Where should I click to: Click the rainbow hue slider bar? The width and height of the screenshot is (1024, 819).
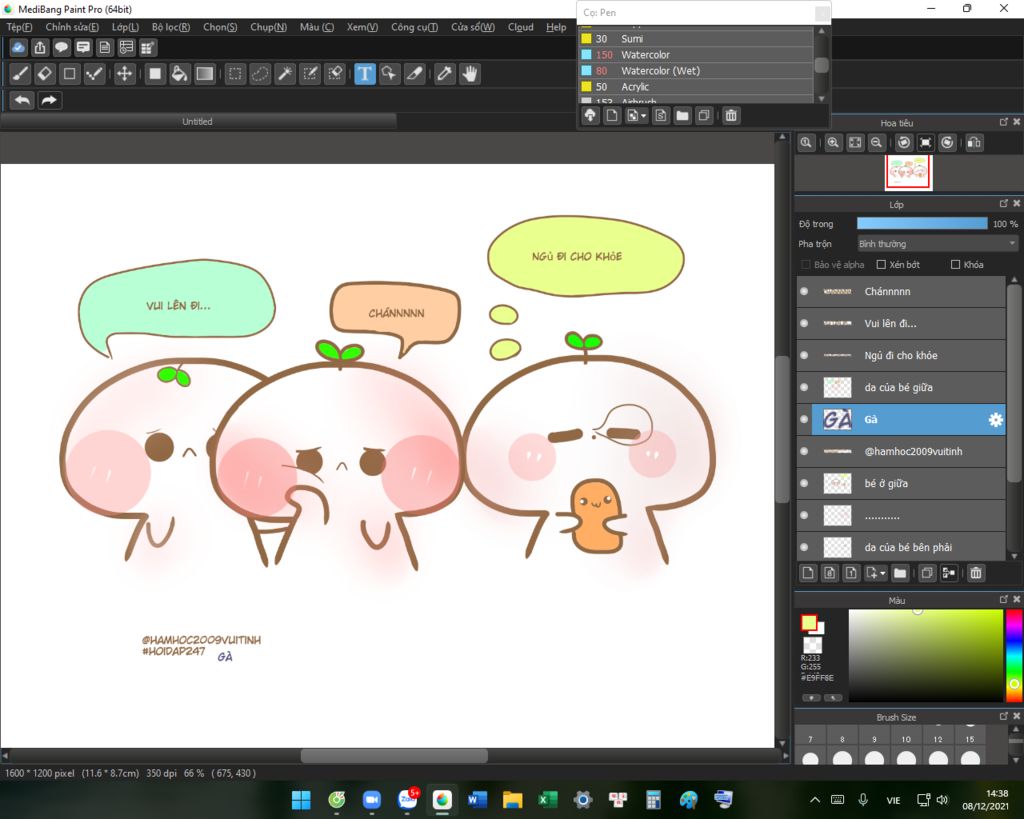tap(1014, 655)
